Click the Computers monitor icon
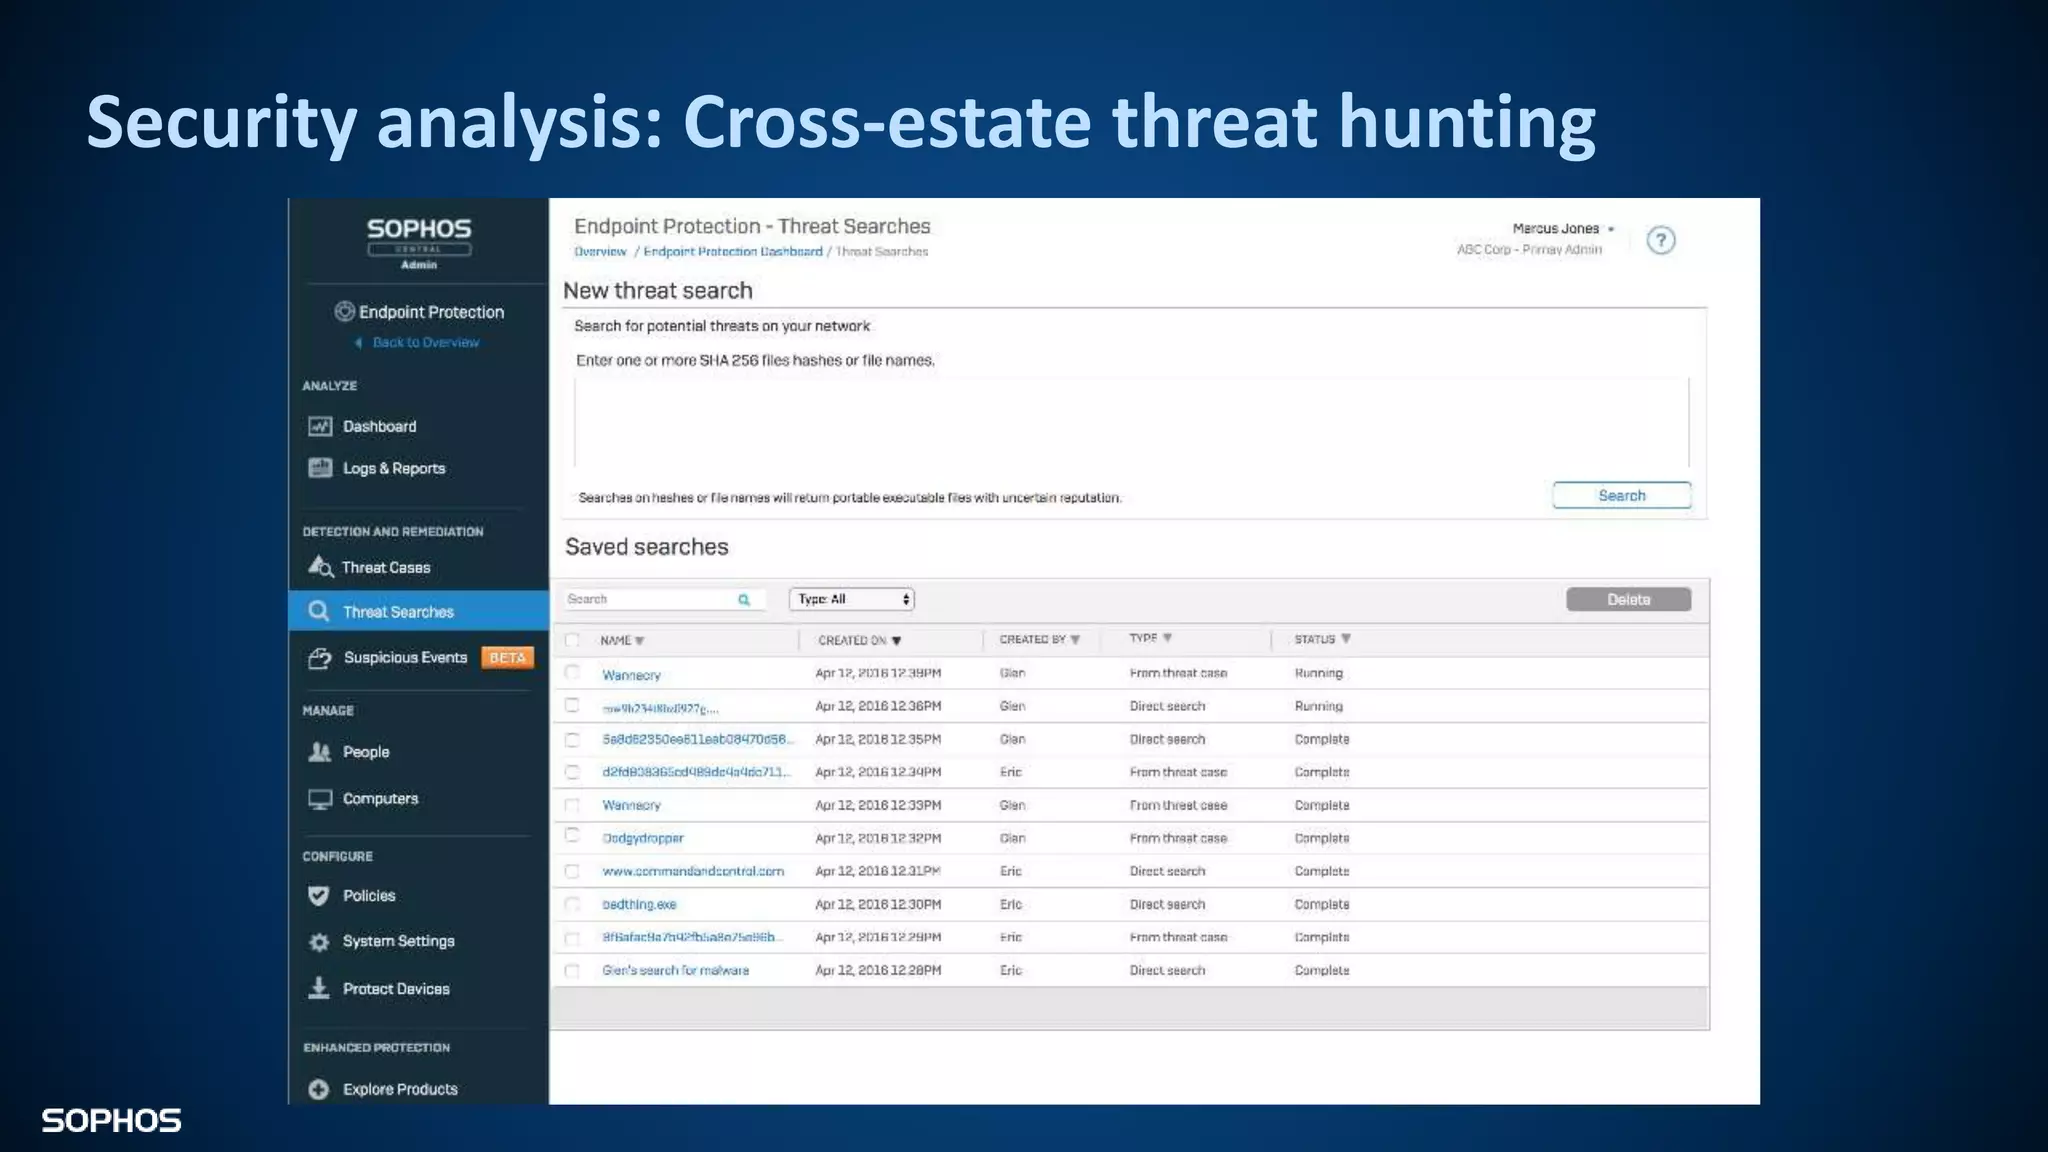 coord(320,799)
